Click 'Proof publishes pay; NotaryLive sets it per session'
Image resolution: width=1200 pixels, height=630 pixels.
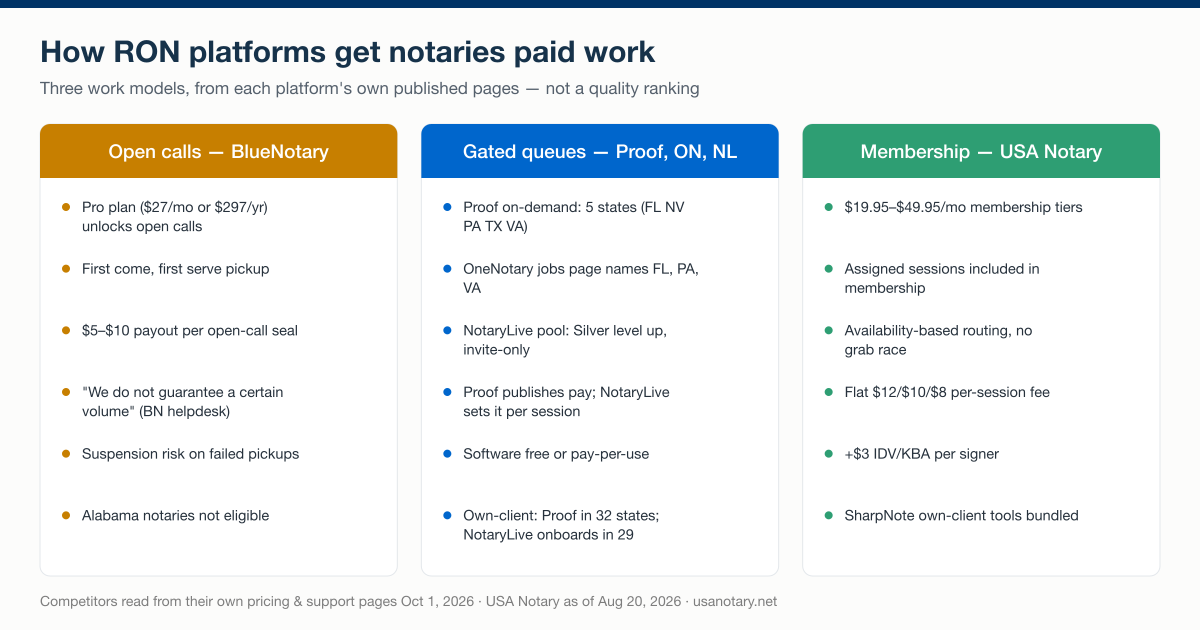(x=566, y=402)
